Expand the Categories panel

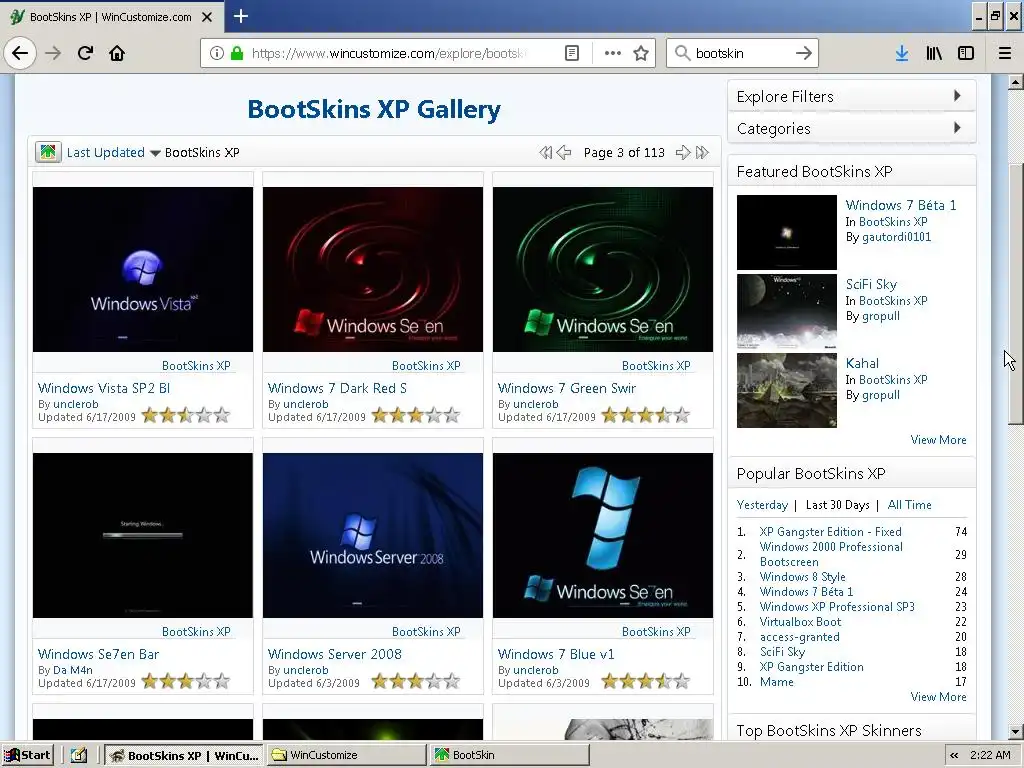[x=852, y=128]
